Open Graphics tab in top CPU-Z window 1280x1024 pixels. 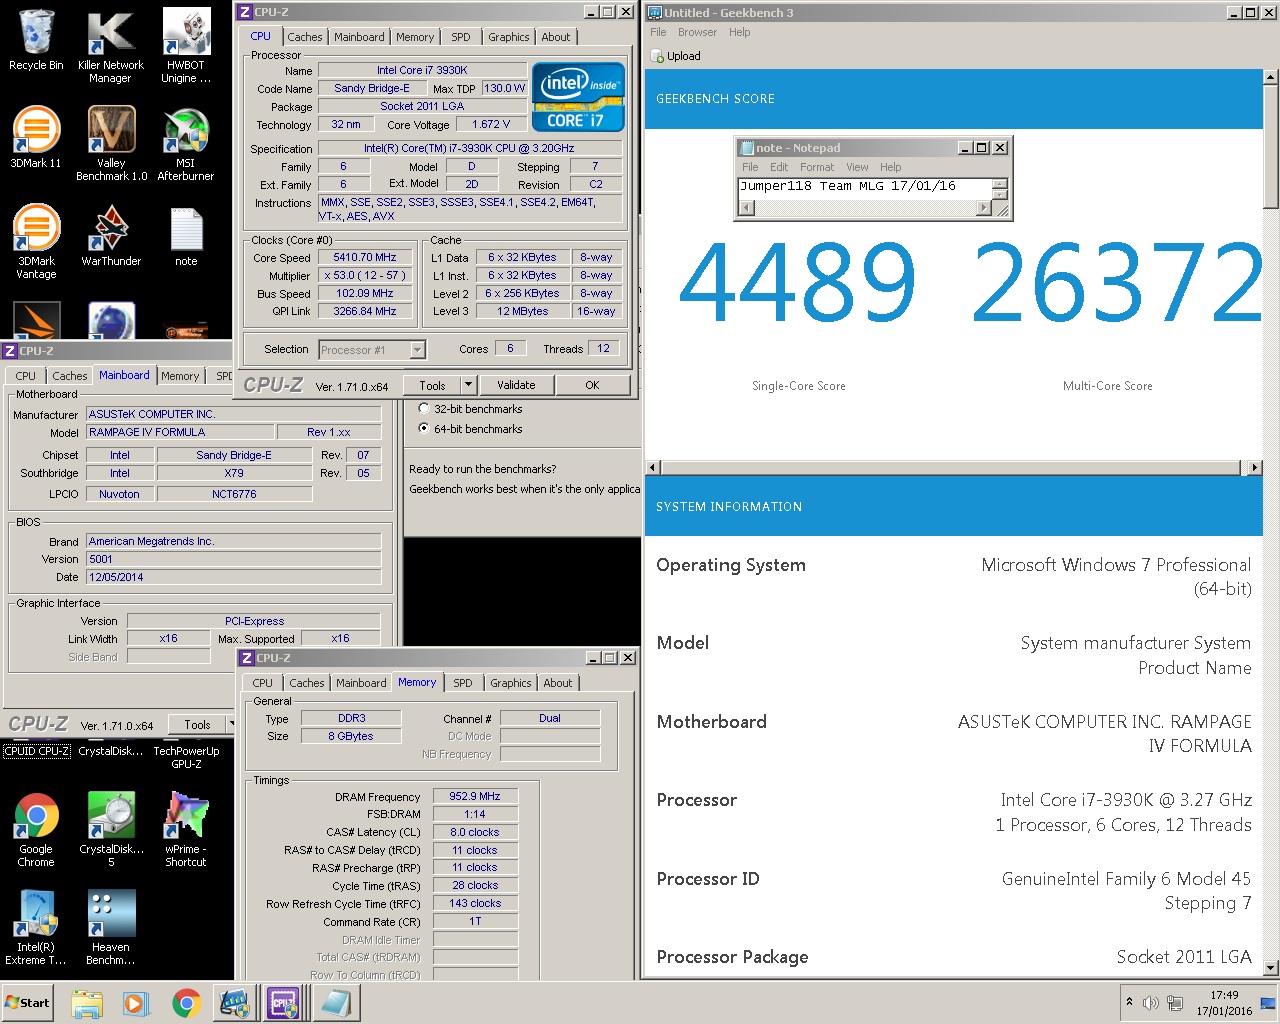(509, 37)
